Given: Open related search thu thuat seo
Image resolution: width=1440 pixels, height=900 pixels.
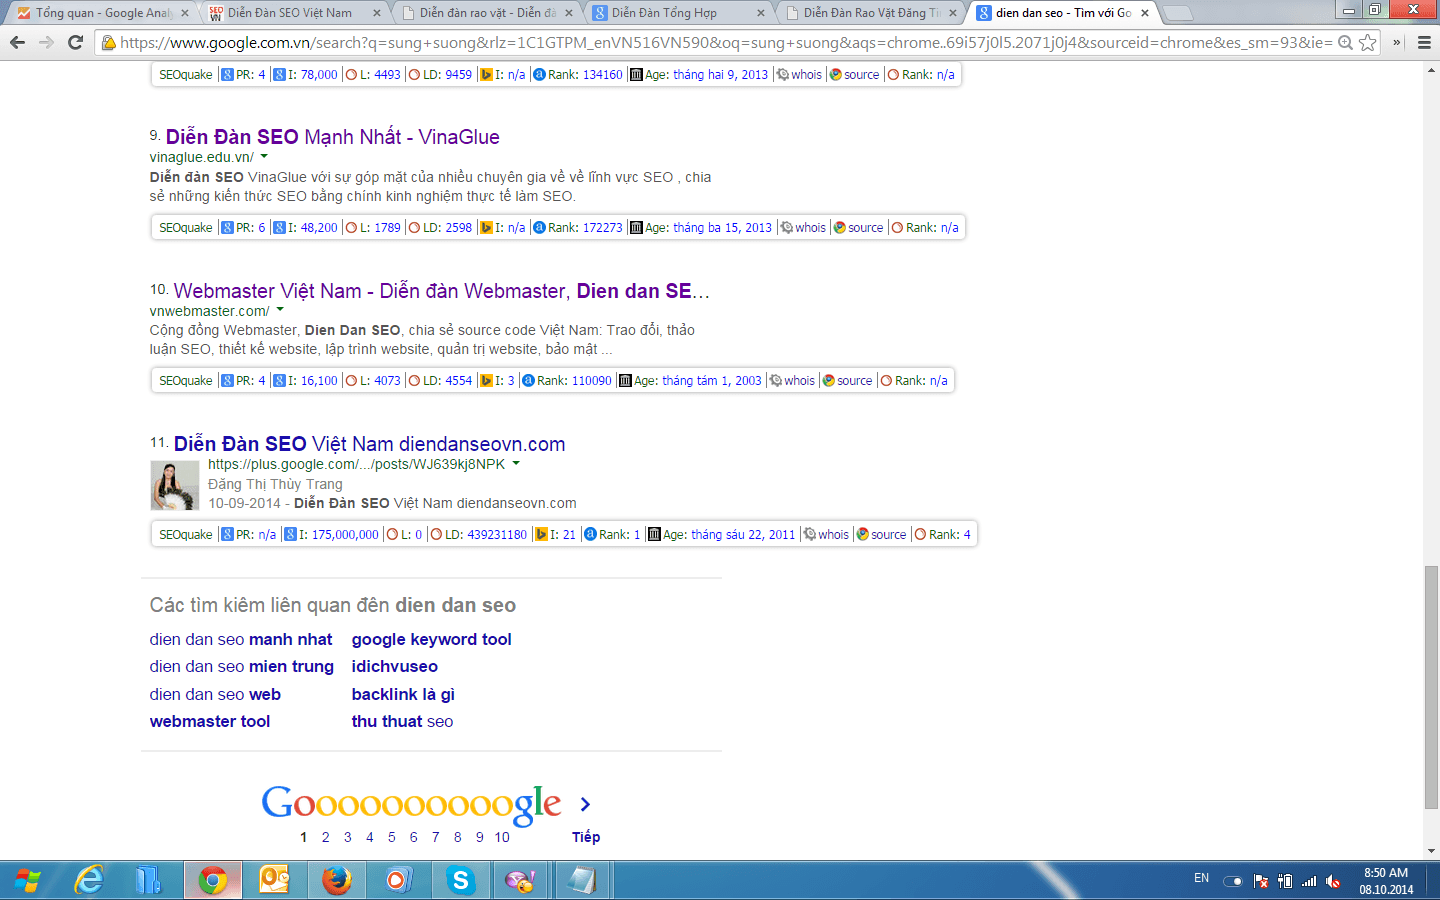Looking at the screenshot, I should 402,721.
